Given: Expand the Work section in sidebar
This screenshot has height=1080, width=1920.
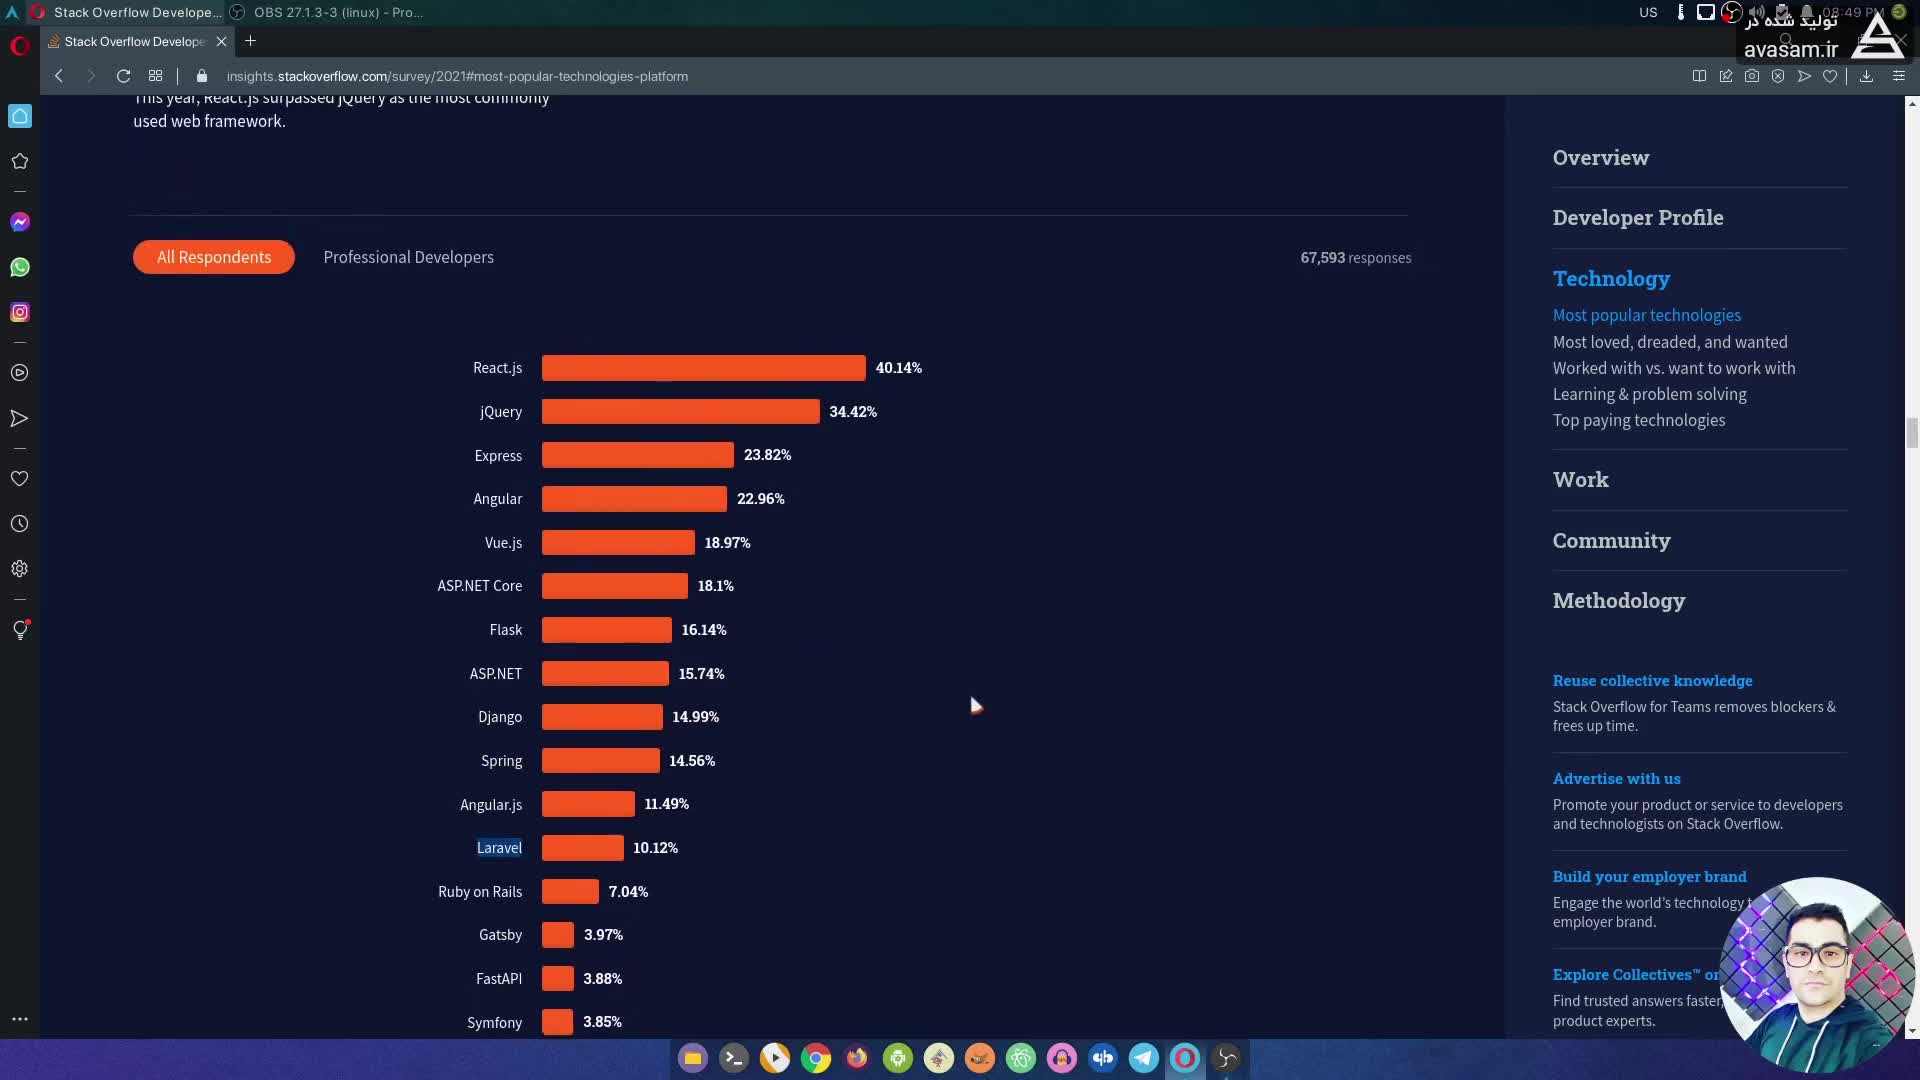Looking at the screenshot, I should coord(1580,480).
